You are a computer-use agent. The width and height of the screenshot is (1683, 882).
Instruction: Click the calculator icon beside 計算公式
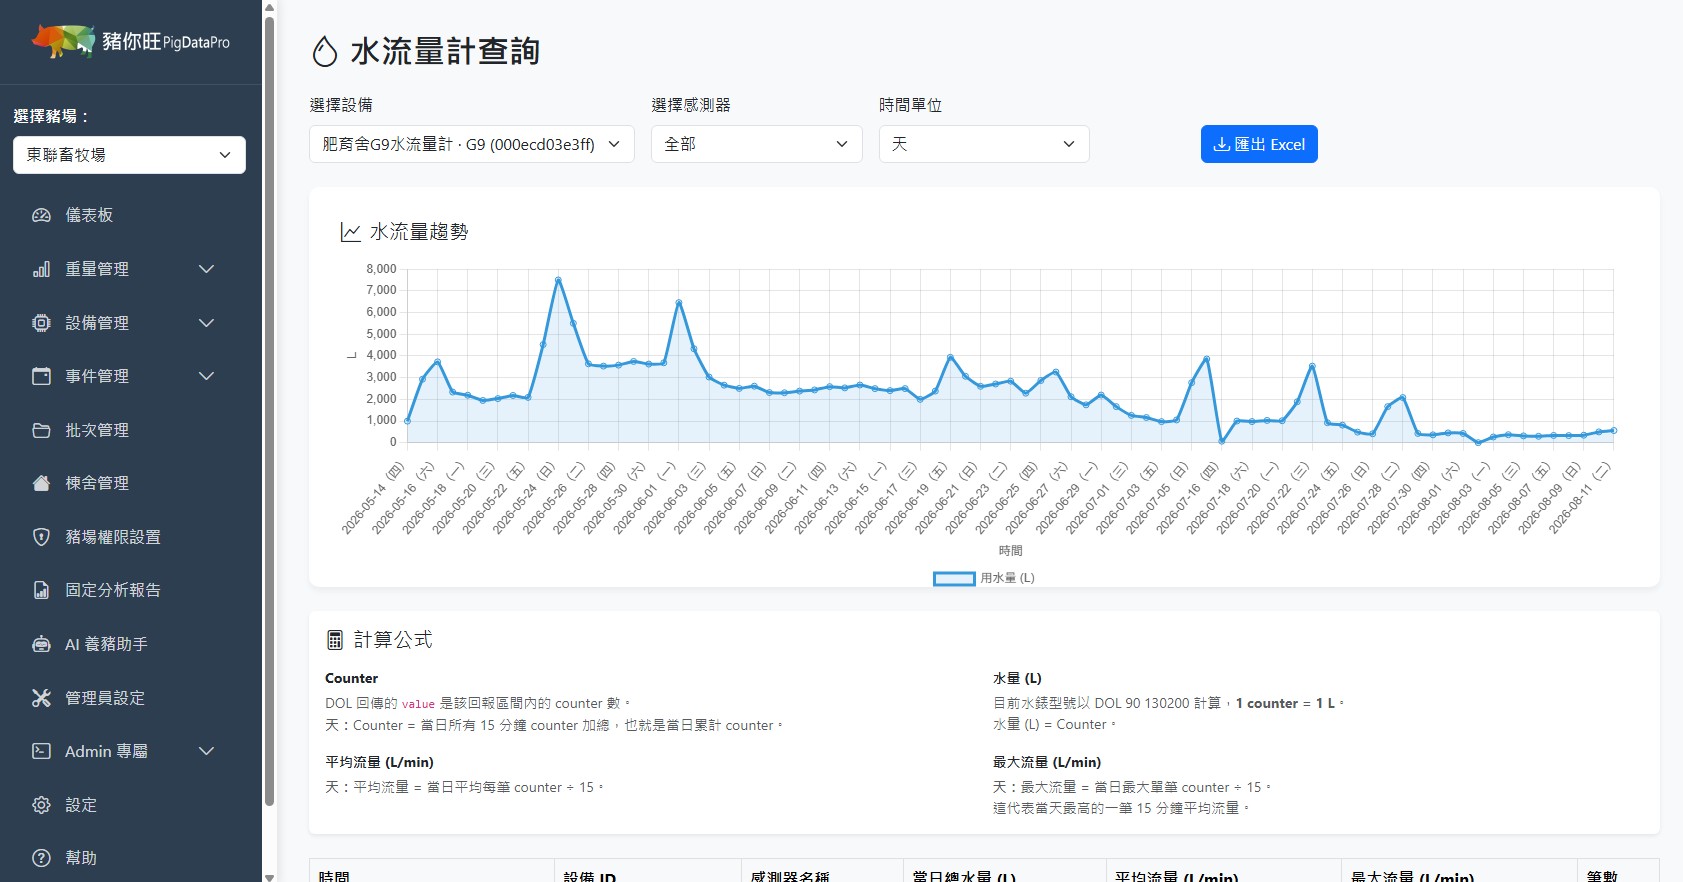[335, 640]
